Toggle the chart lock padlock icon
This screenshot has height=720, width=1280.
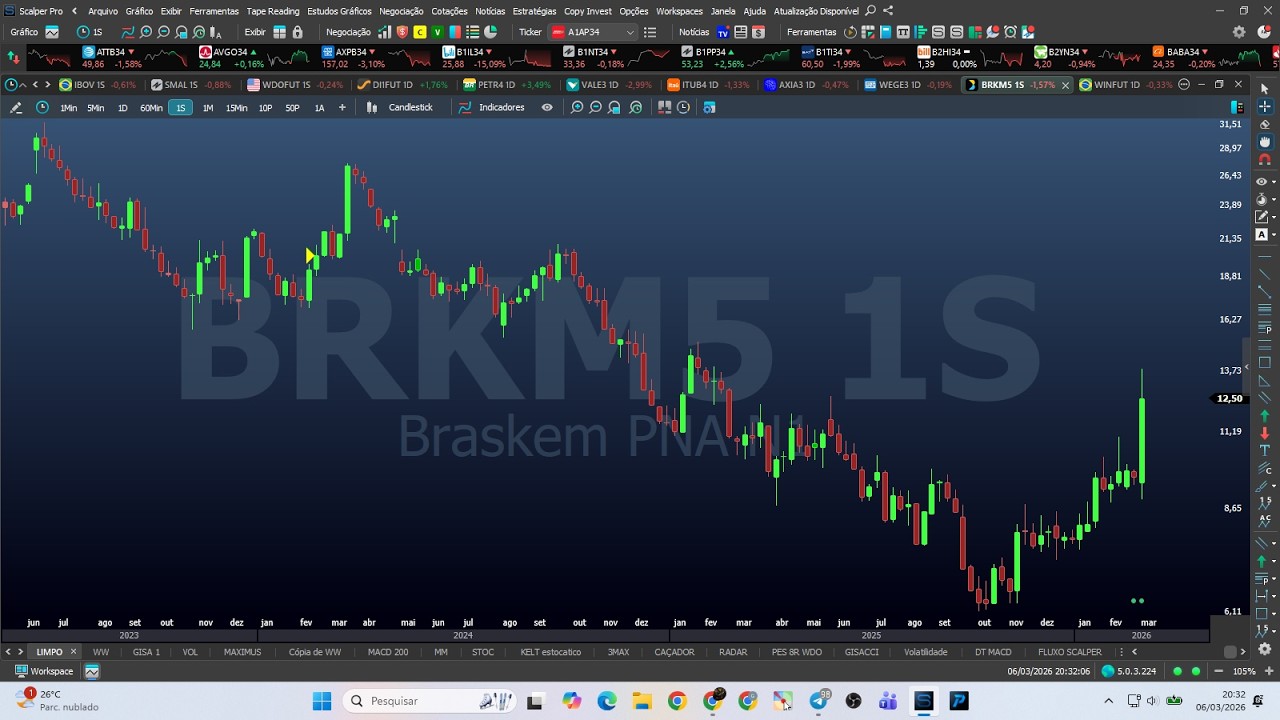[297, 32]
